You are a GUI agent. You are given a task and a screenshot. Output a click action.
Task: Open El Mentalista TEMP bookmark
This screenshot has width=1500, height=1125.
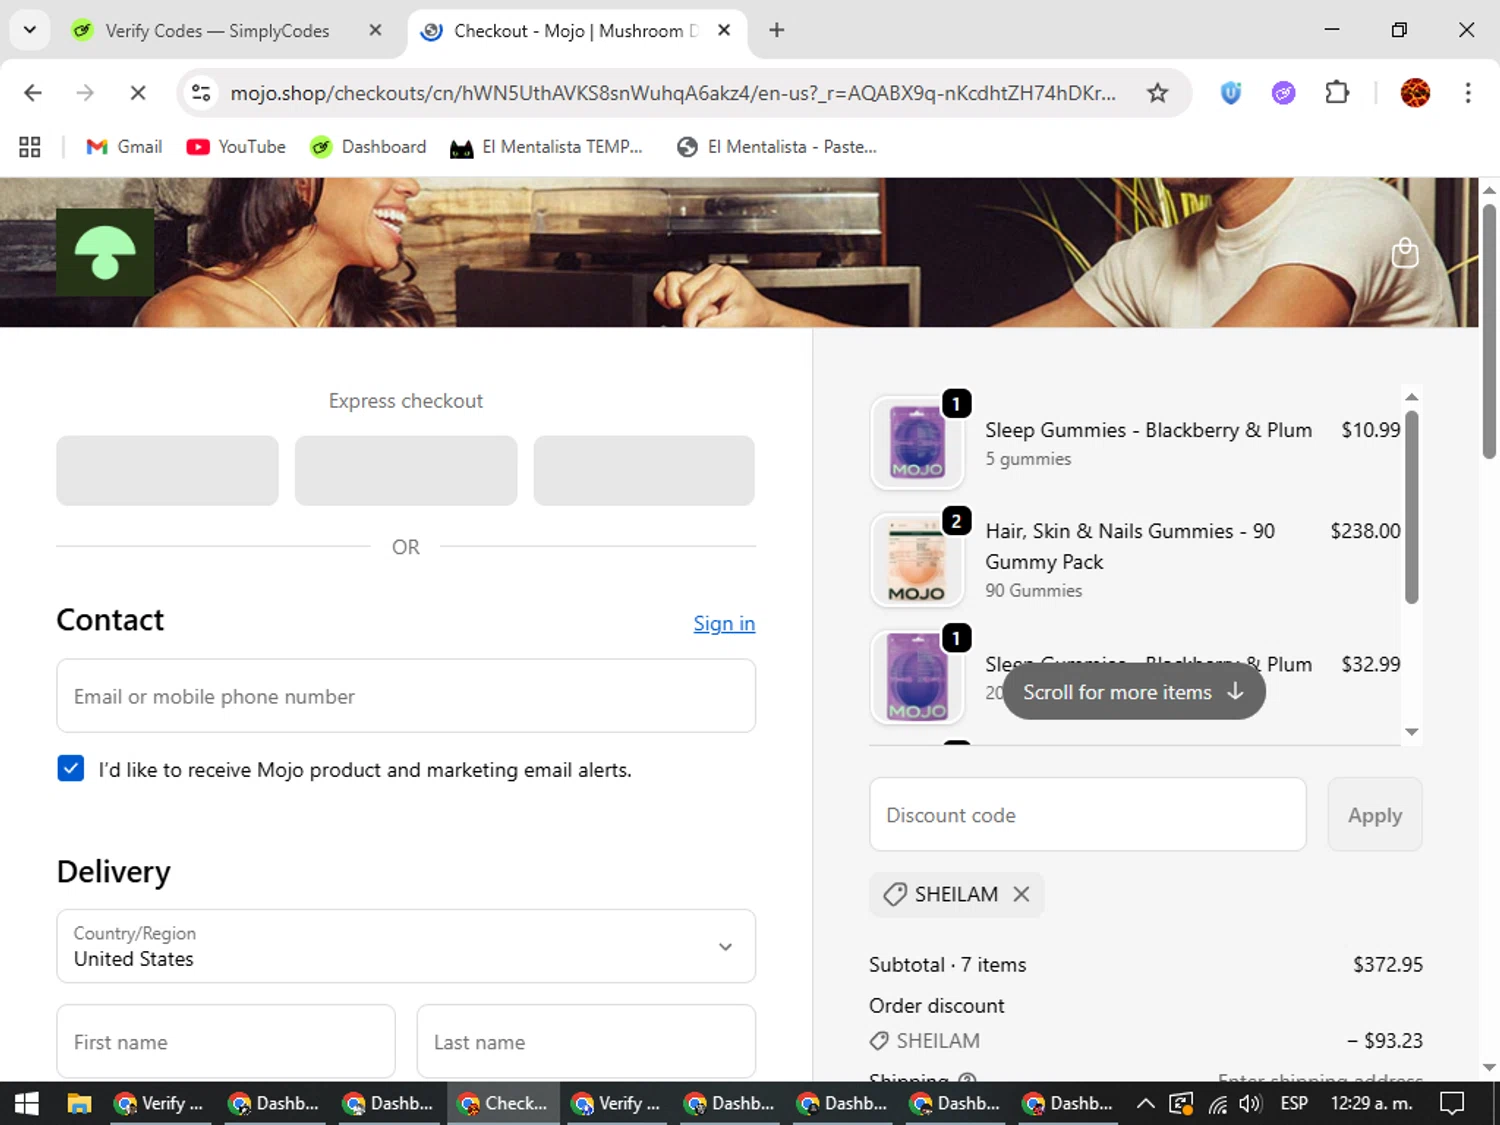click(546, 147)
